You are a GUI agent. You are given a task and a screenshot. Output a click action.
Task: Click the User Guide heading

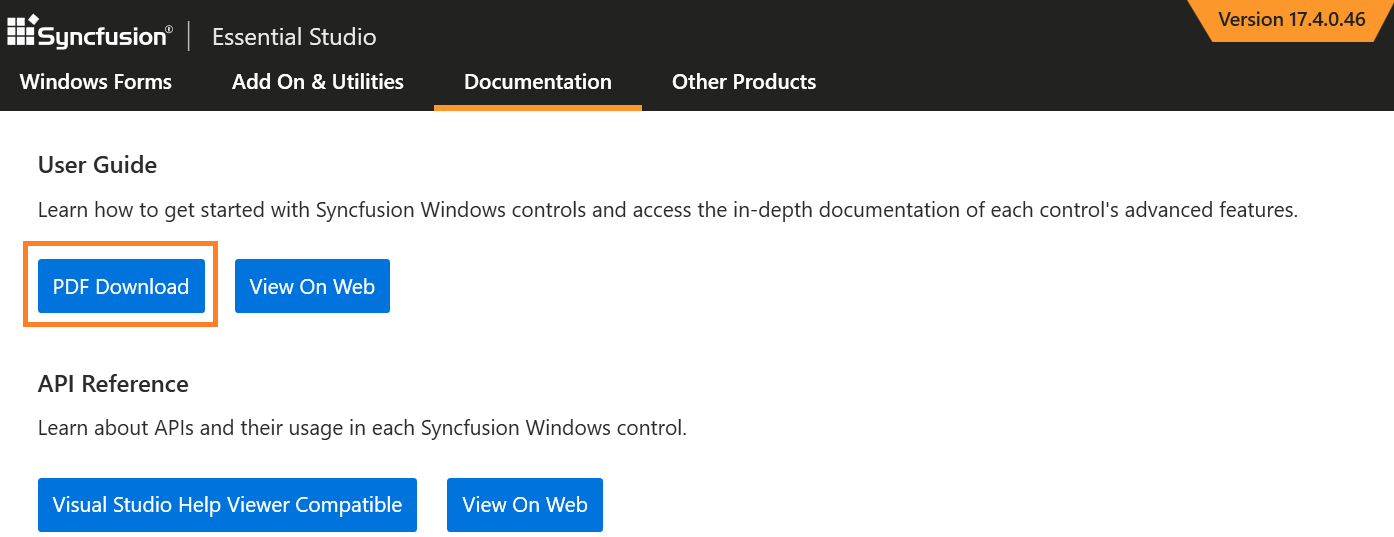[97, 165]
